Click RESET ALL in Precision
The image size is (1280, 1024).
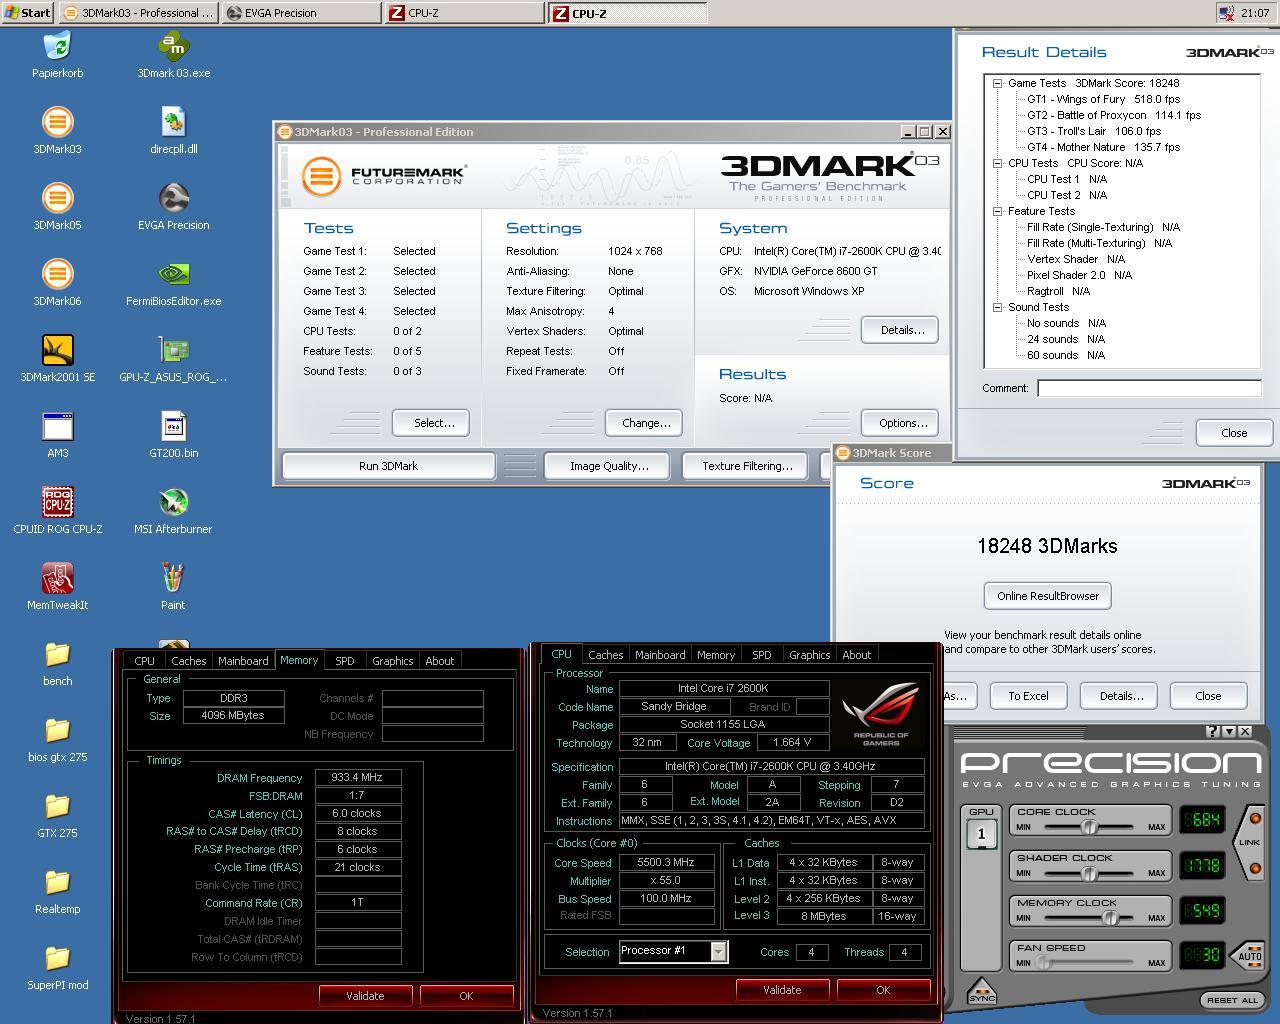1232,1000
